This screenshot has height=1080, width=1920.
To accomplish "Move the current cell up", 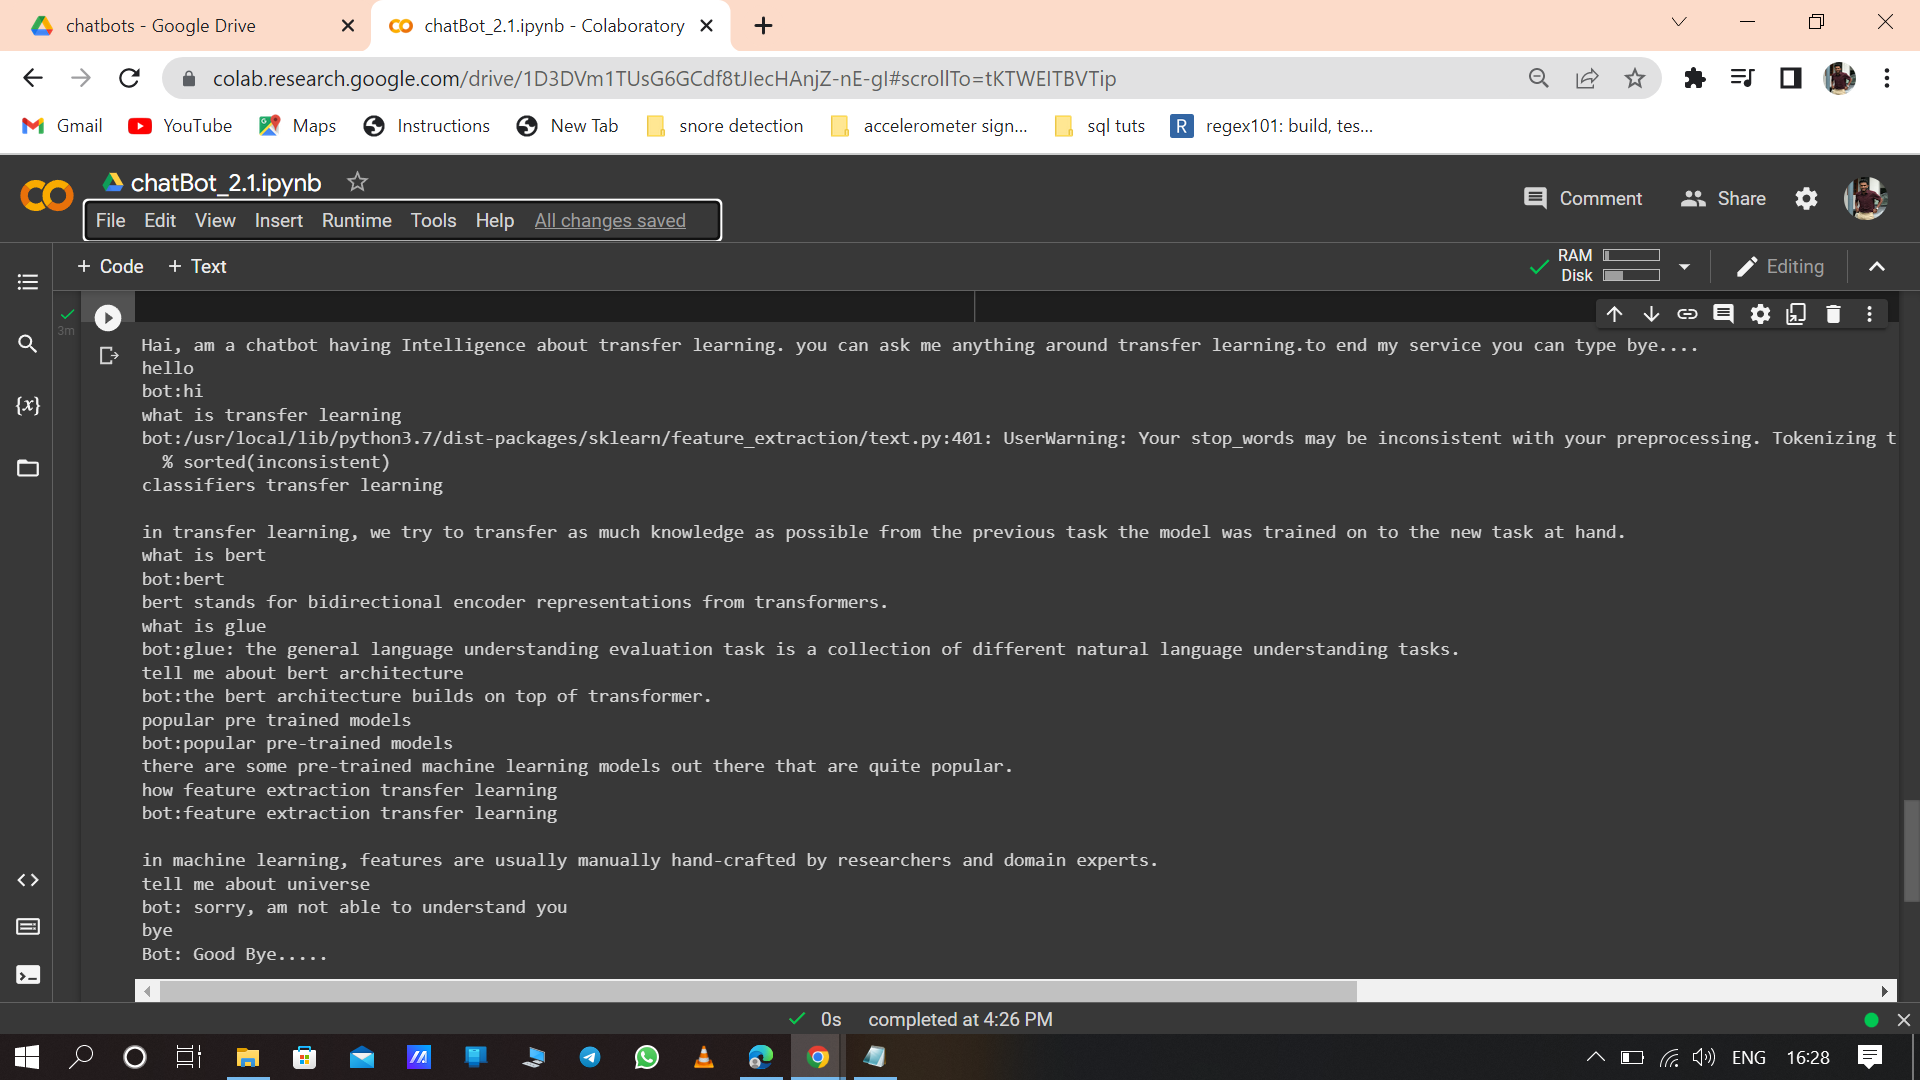I will tap(1615, 313).
